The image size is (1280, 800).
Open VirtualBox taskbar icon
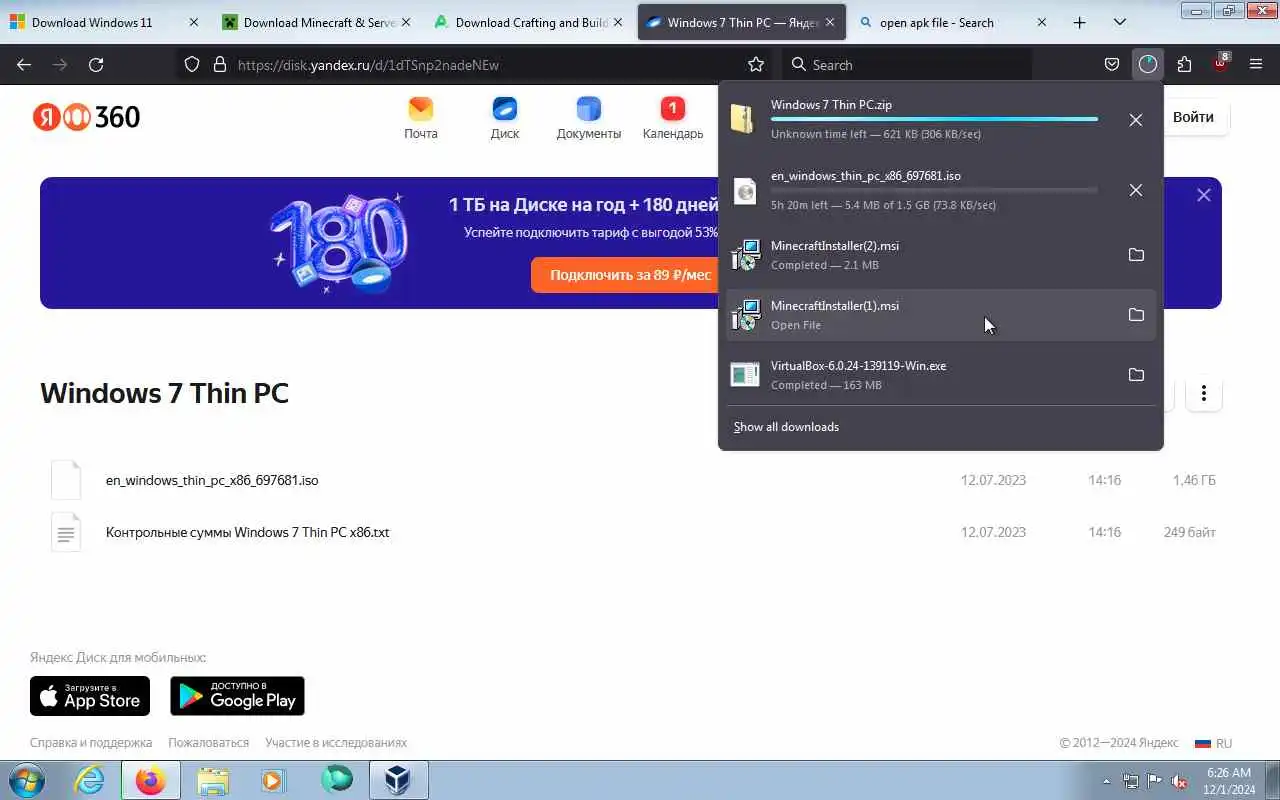coord(398,780)
